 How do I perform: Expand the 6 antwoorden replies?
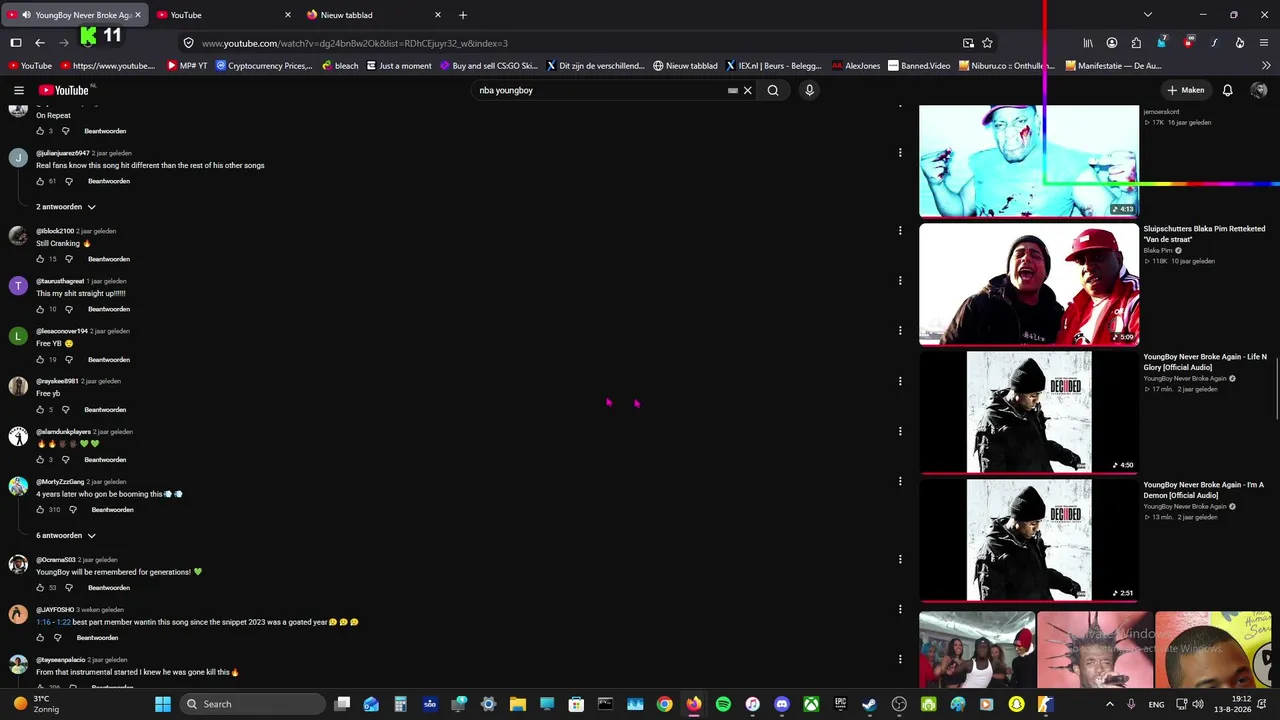coord(66,536)
